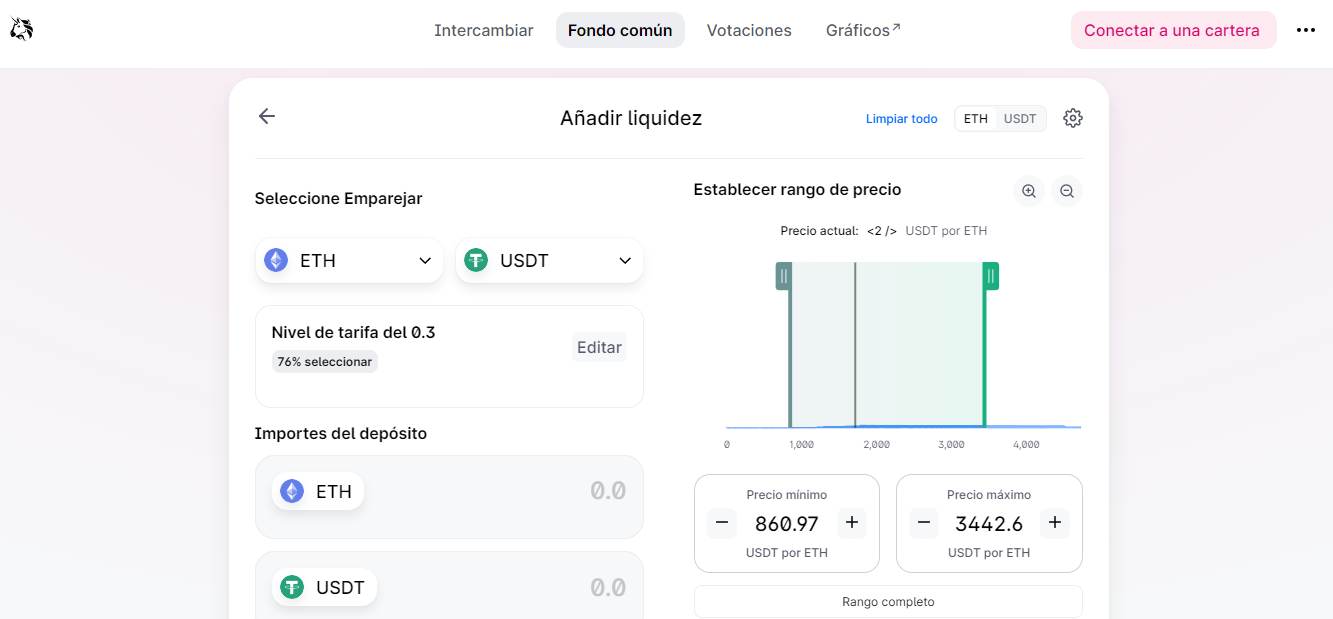Click the Uniswap unicorn logo
Viewport: 1333px width, 619px height.
coord(20,29)
